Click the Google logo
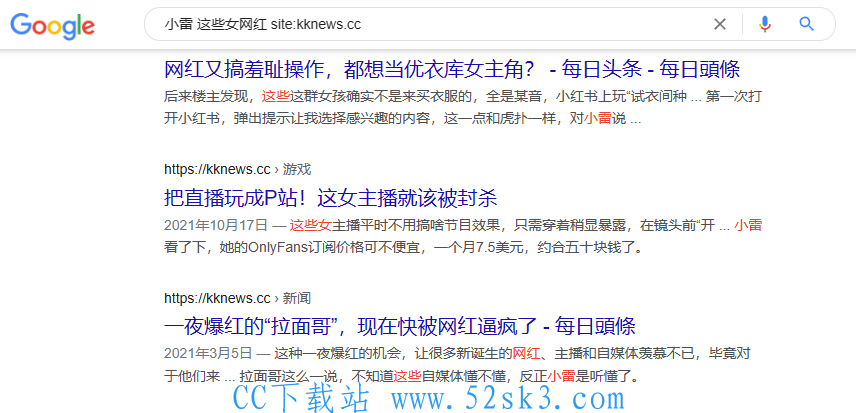The image size is (856, 413). coord(52,25)
